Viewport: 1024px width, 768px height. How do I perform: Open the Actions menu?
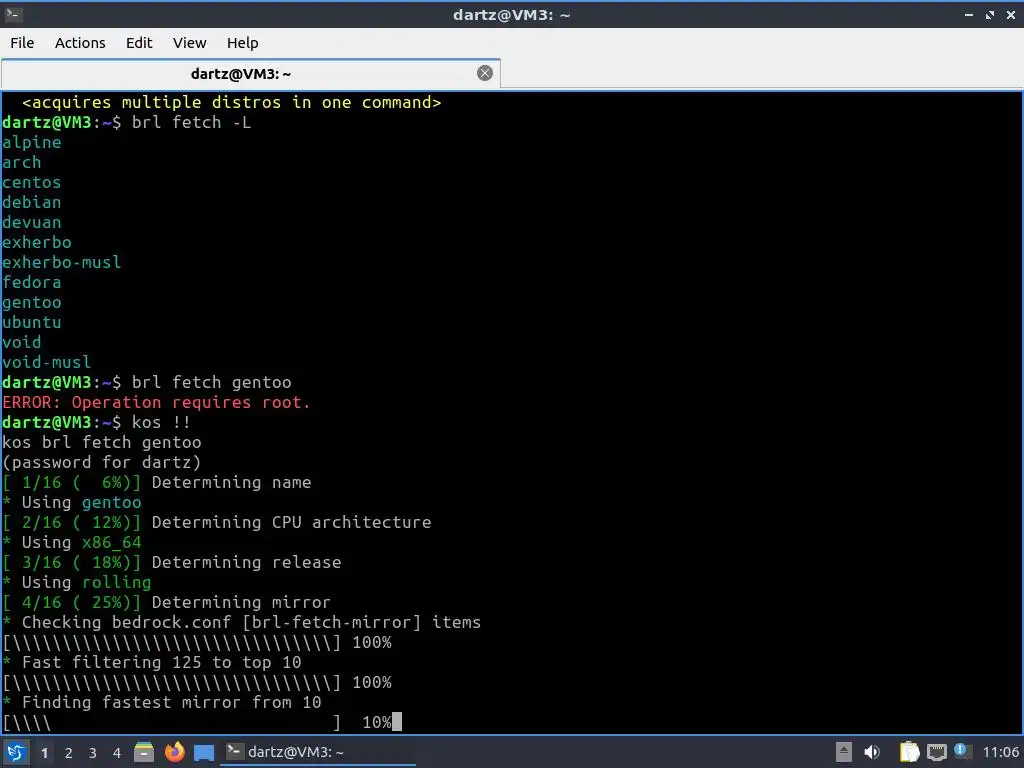click(80, 43)
